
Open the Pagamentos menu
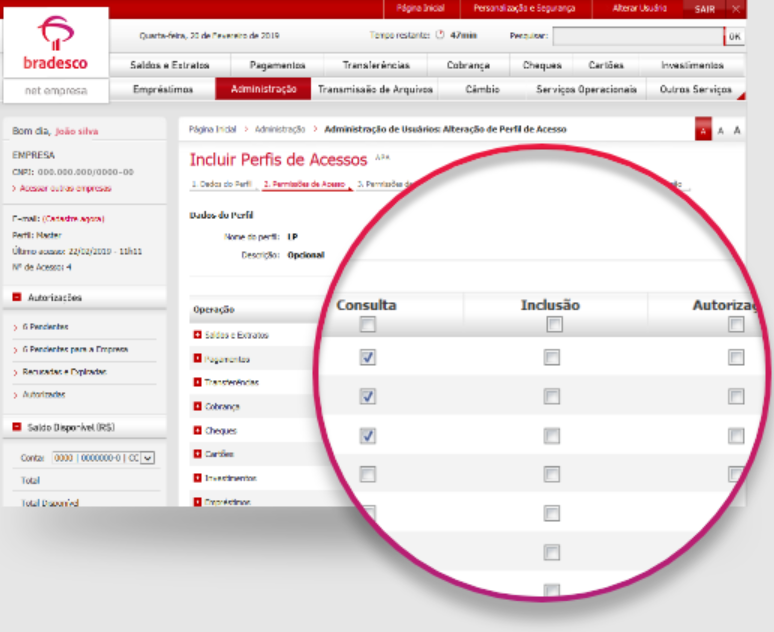pyautogui.click(x=277, y=65)
